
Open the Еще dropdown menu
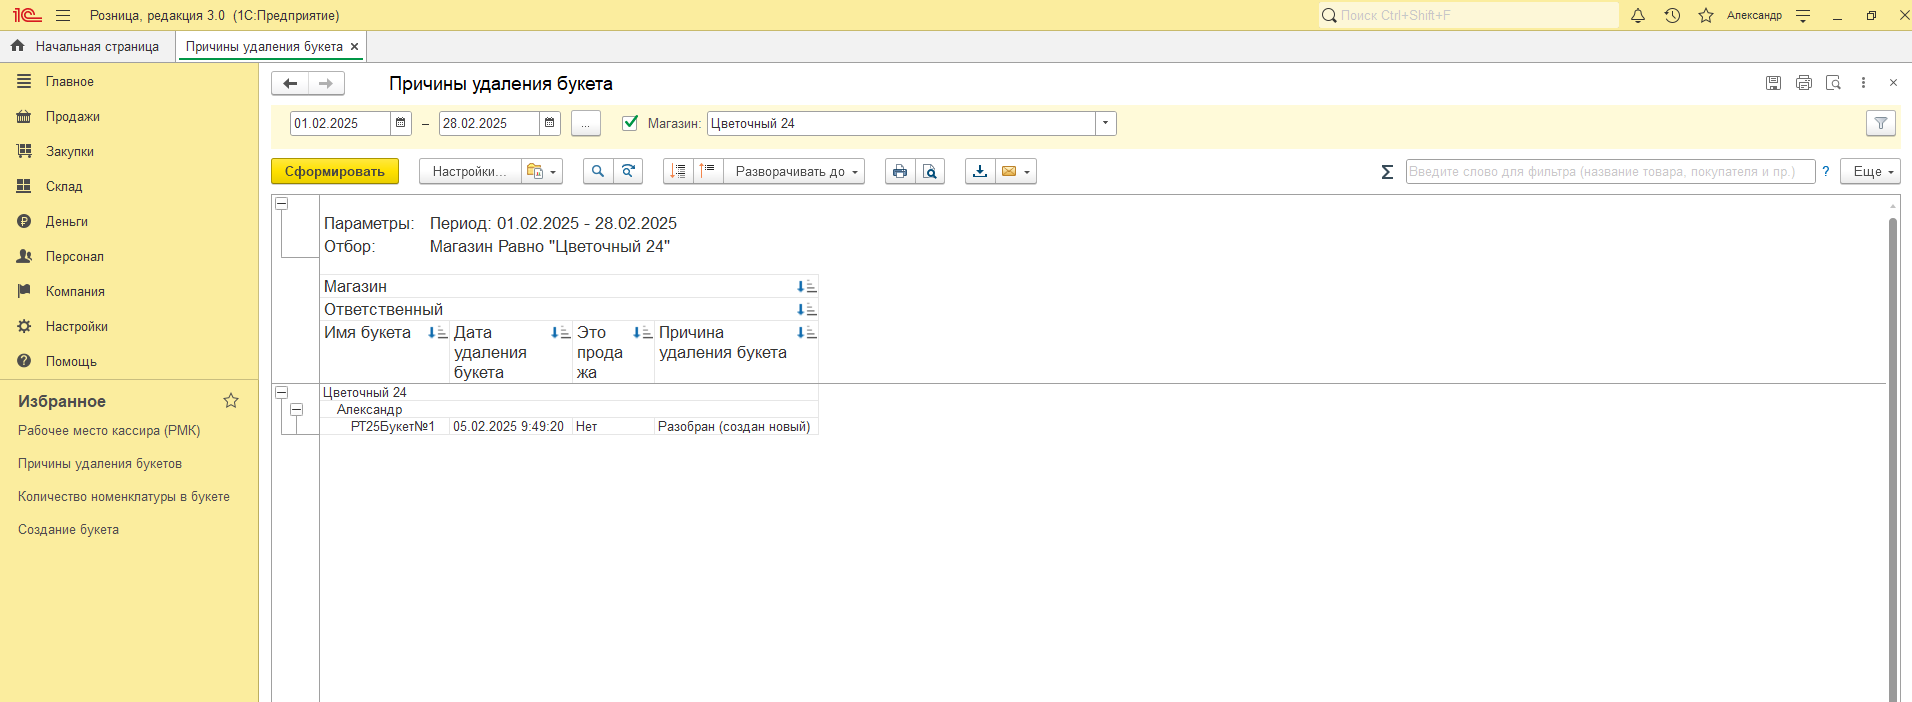coord(1873,171)
